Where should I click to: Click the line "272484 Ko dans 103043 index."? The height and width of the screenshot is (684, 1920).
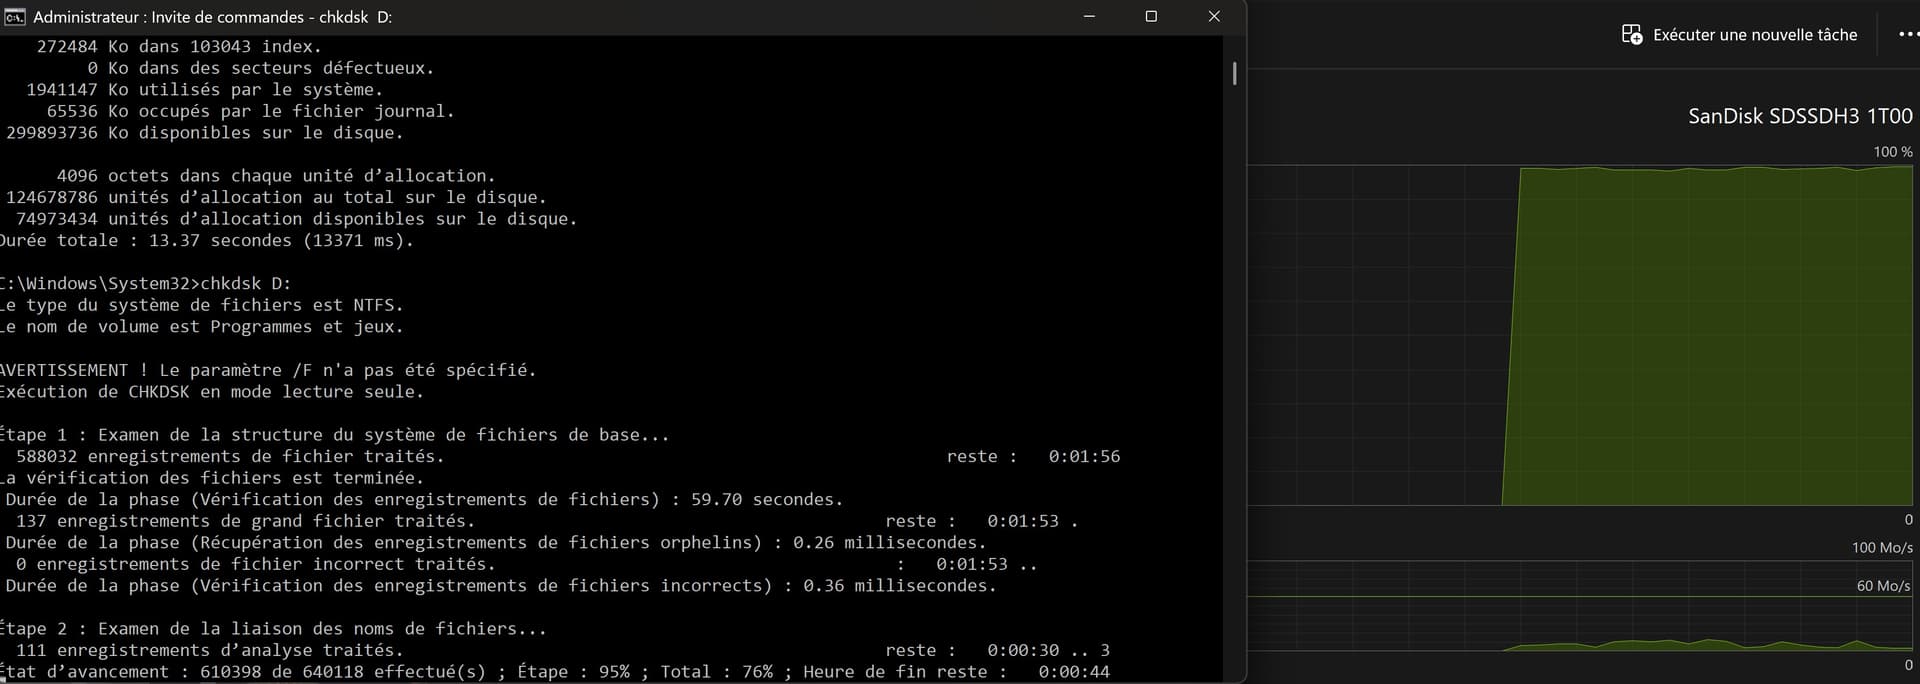(179, 47)
